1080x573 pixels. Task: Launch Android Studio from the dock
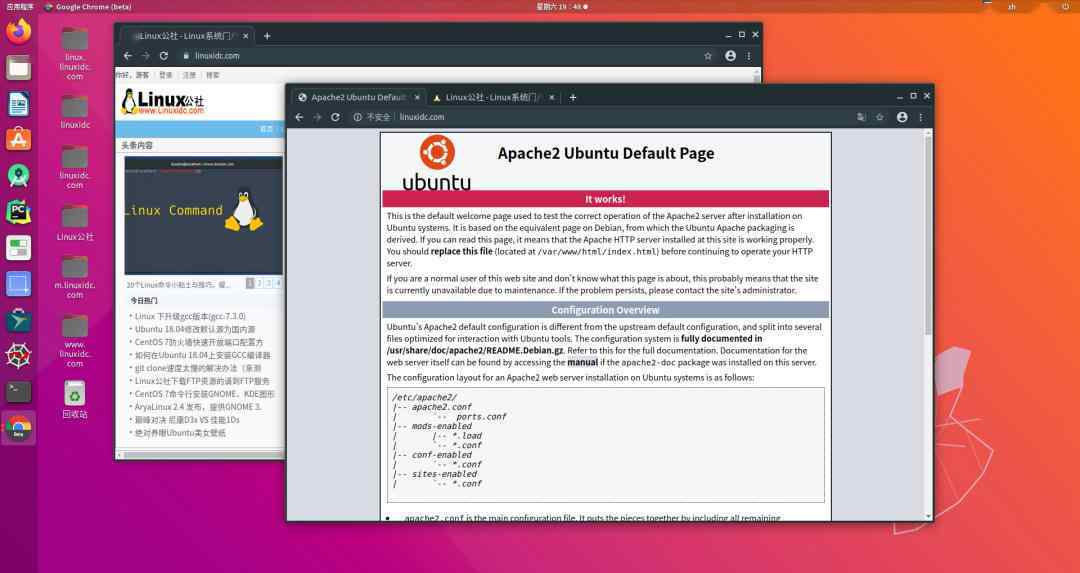coord(19,176)
